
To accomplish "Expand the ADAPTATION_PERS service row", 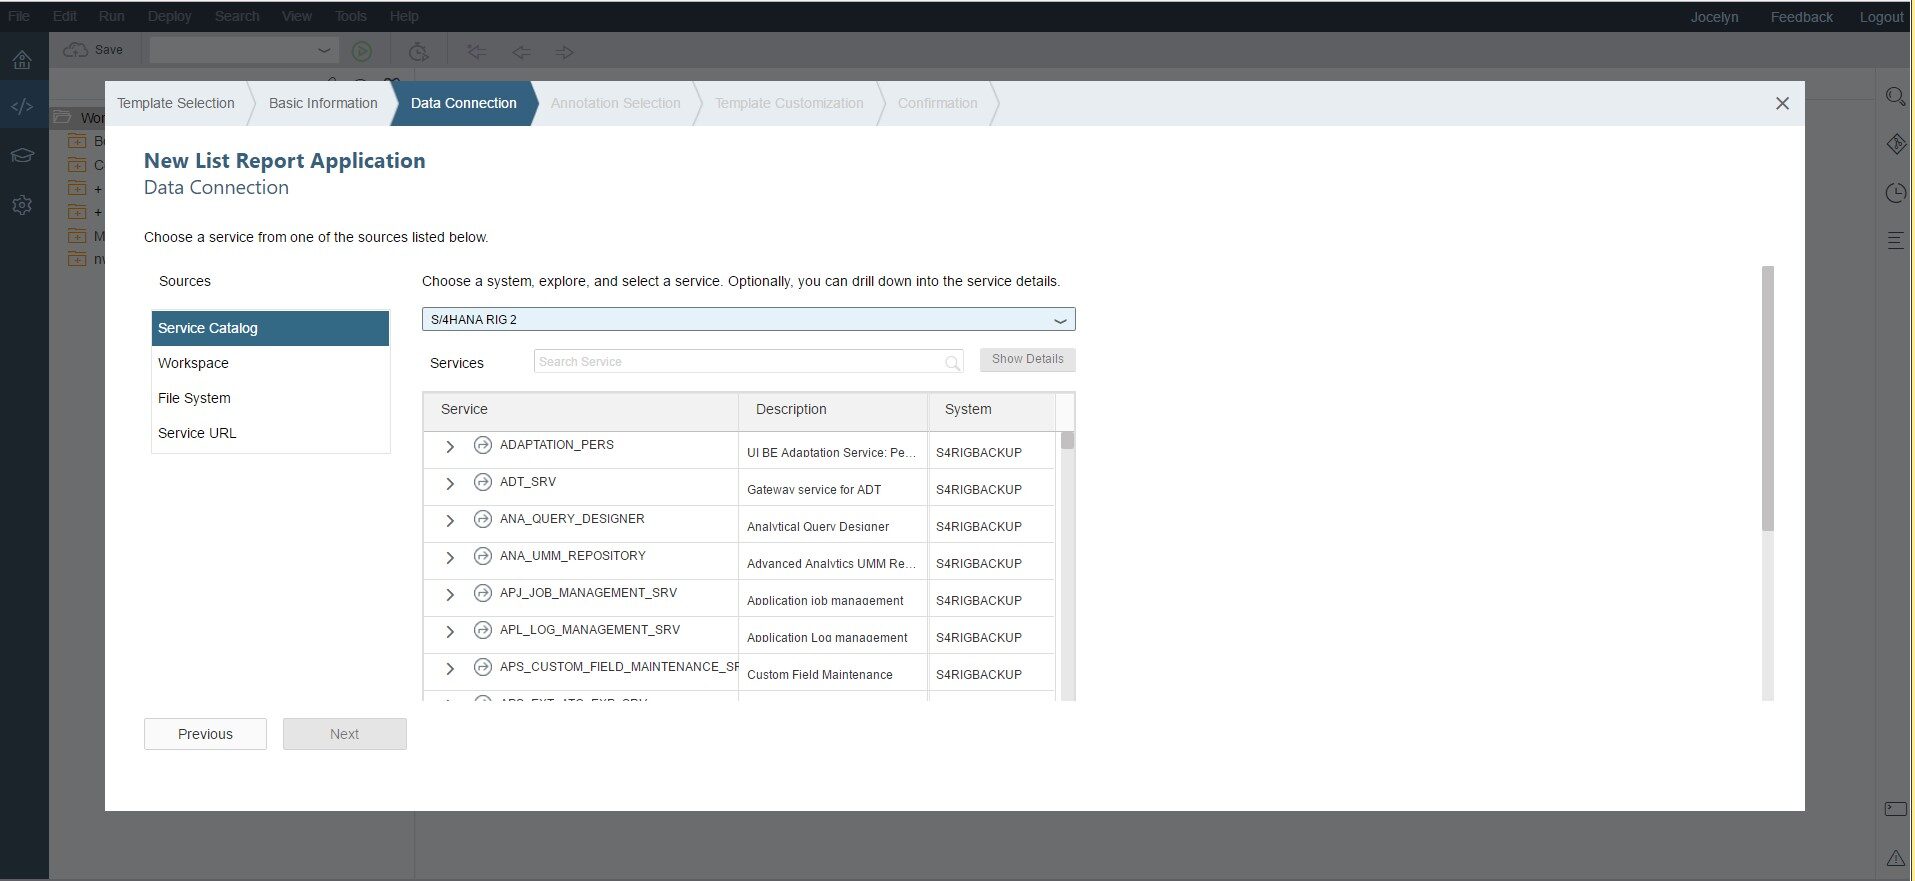I will pyautogui.click(x=450, y=447).
